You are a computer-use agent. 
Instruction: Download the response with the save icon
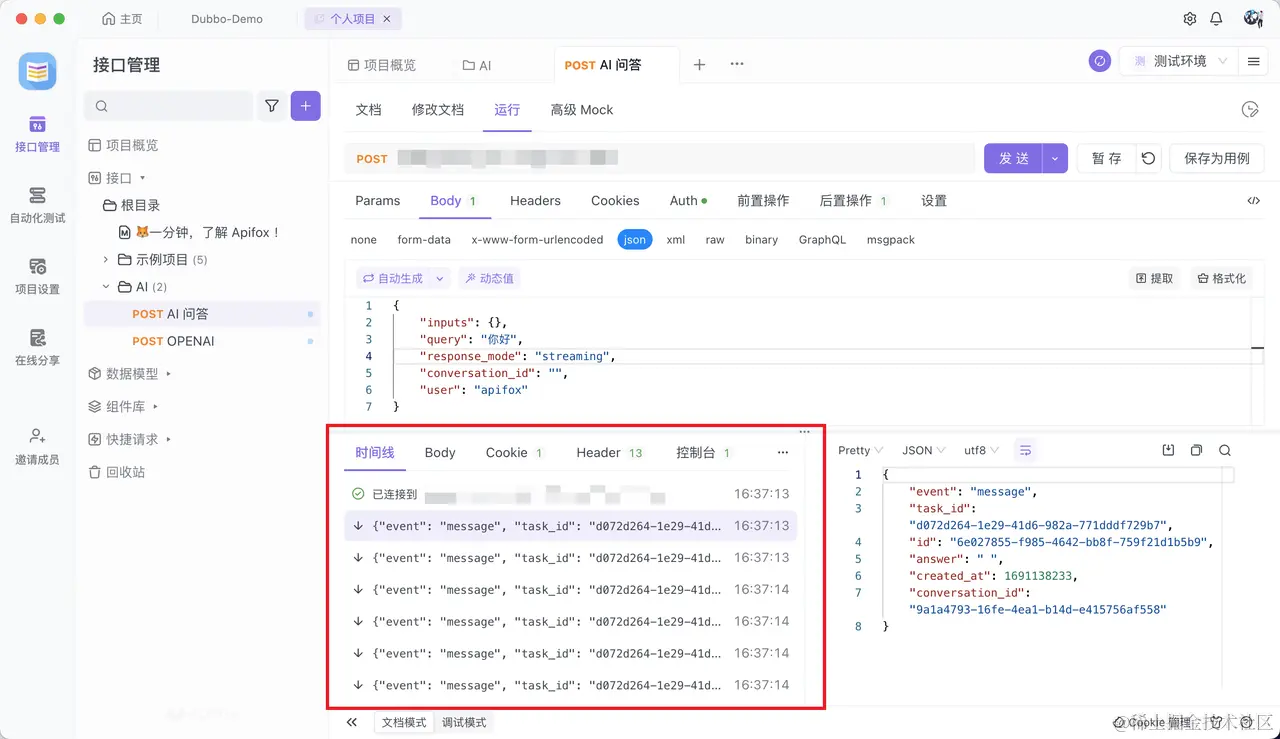(x=1168, y=451)
